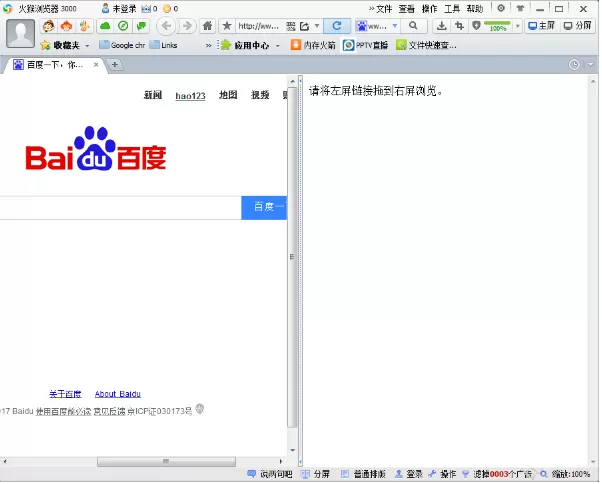
Task: Click the address bar URL field
Action: [x=258, y=26]
